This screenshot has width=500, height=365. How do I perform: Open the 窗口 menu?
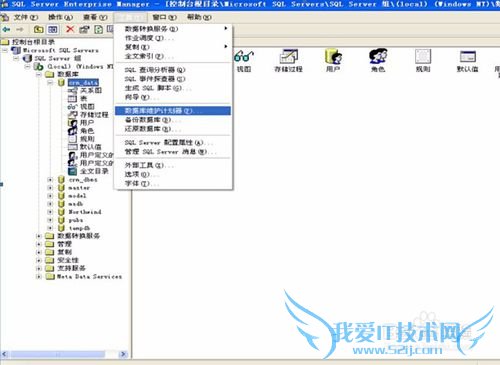click(x=164, y=17)
